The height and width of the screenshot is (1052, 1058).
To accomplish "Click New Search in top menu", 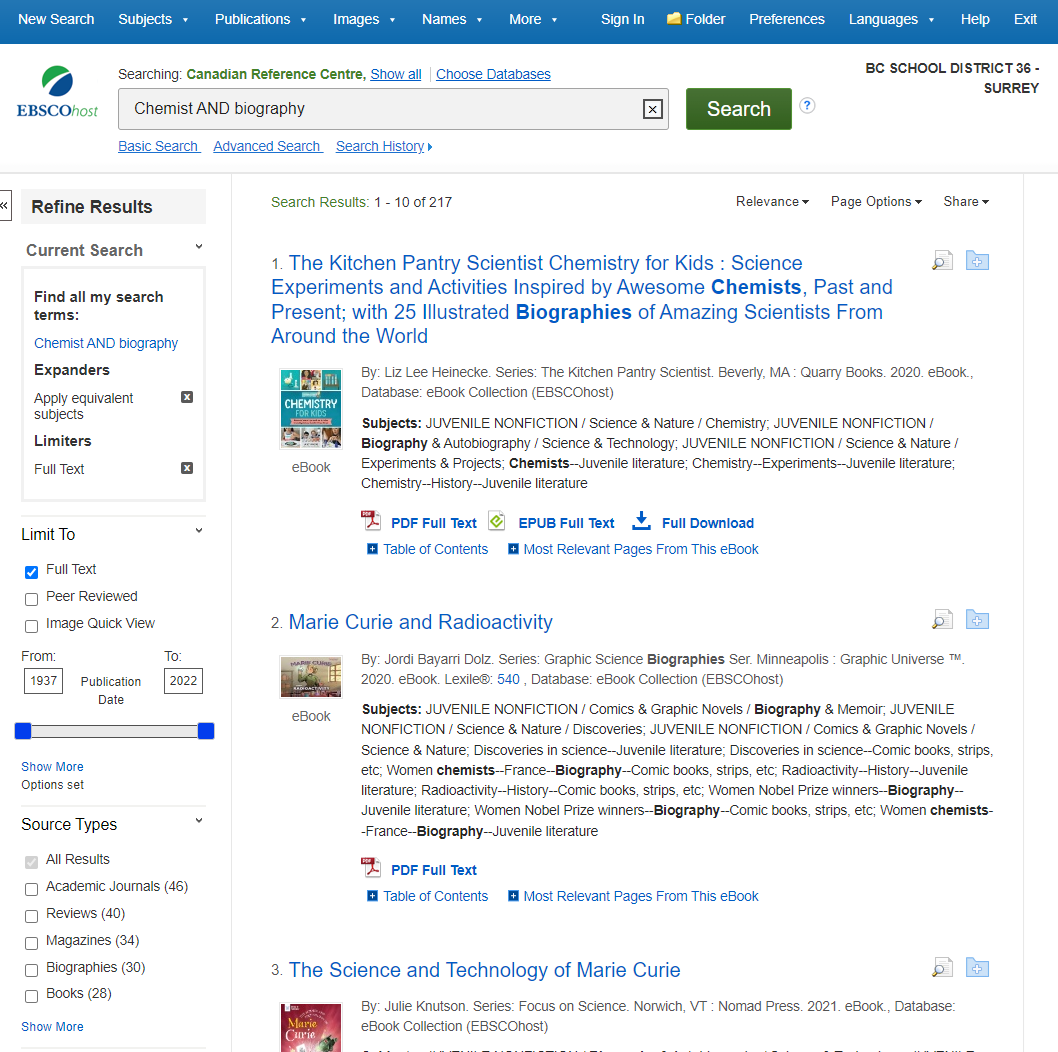I will [56, 19].
